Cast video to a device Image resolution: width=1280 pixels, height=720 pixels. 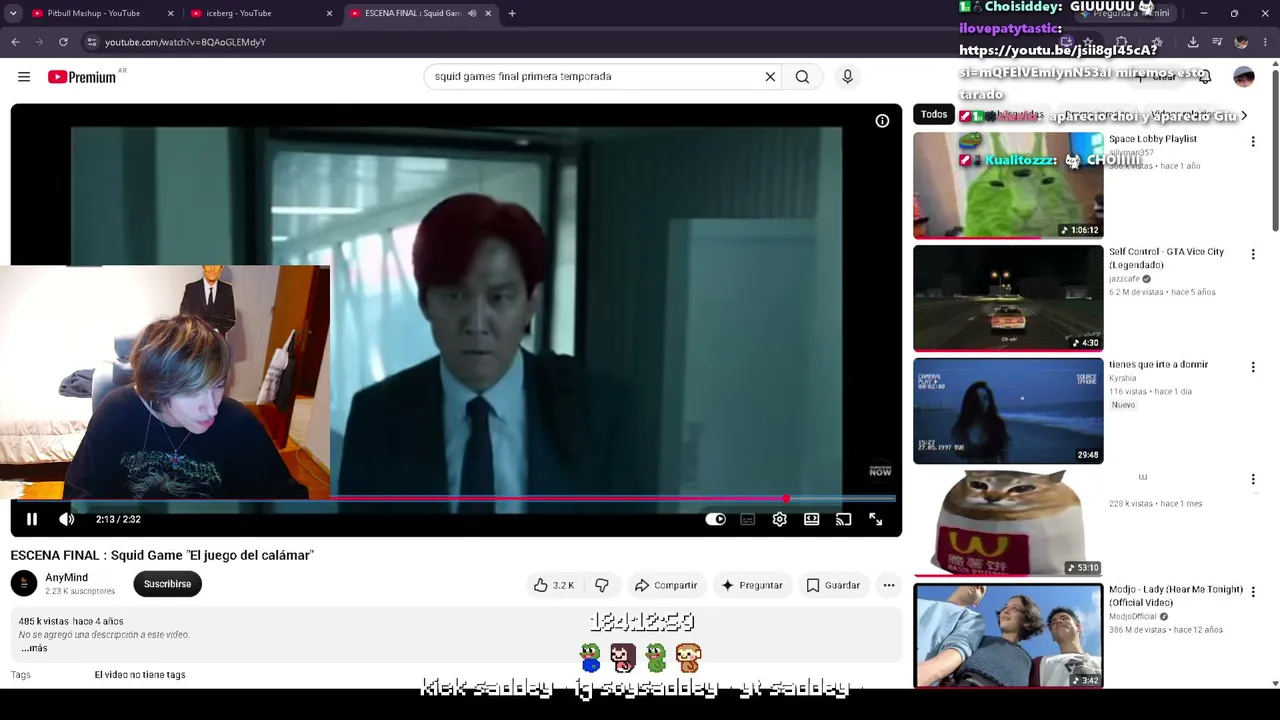coord(843,519)
